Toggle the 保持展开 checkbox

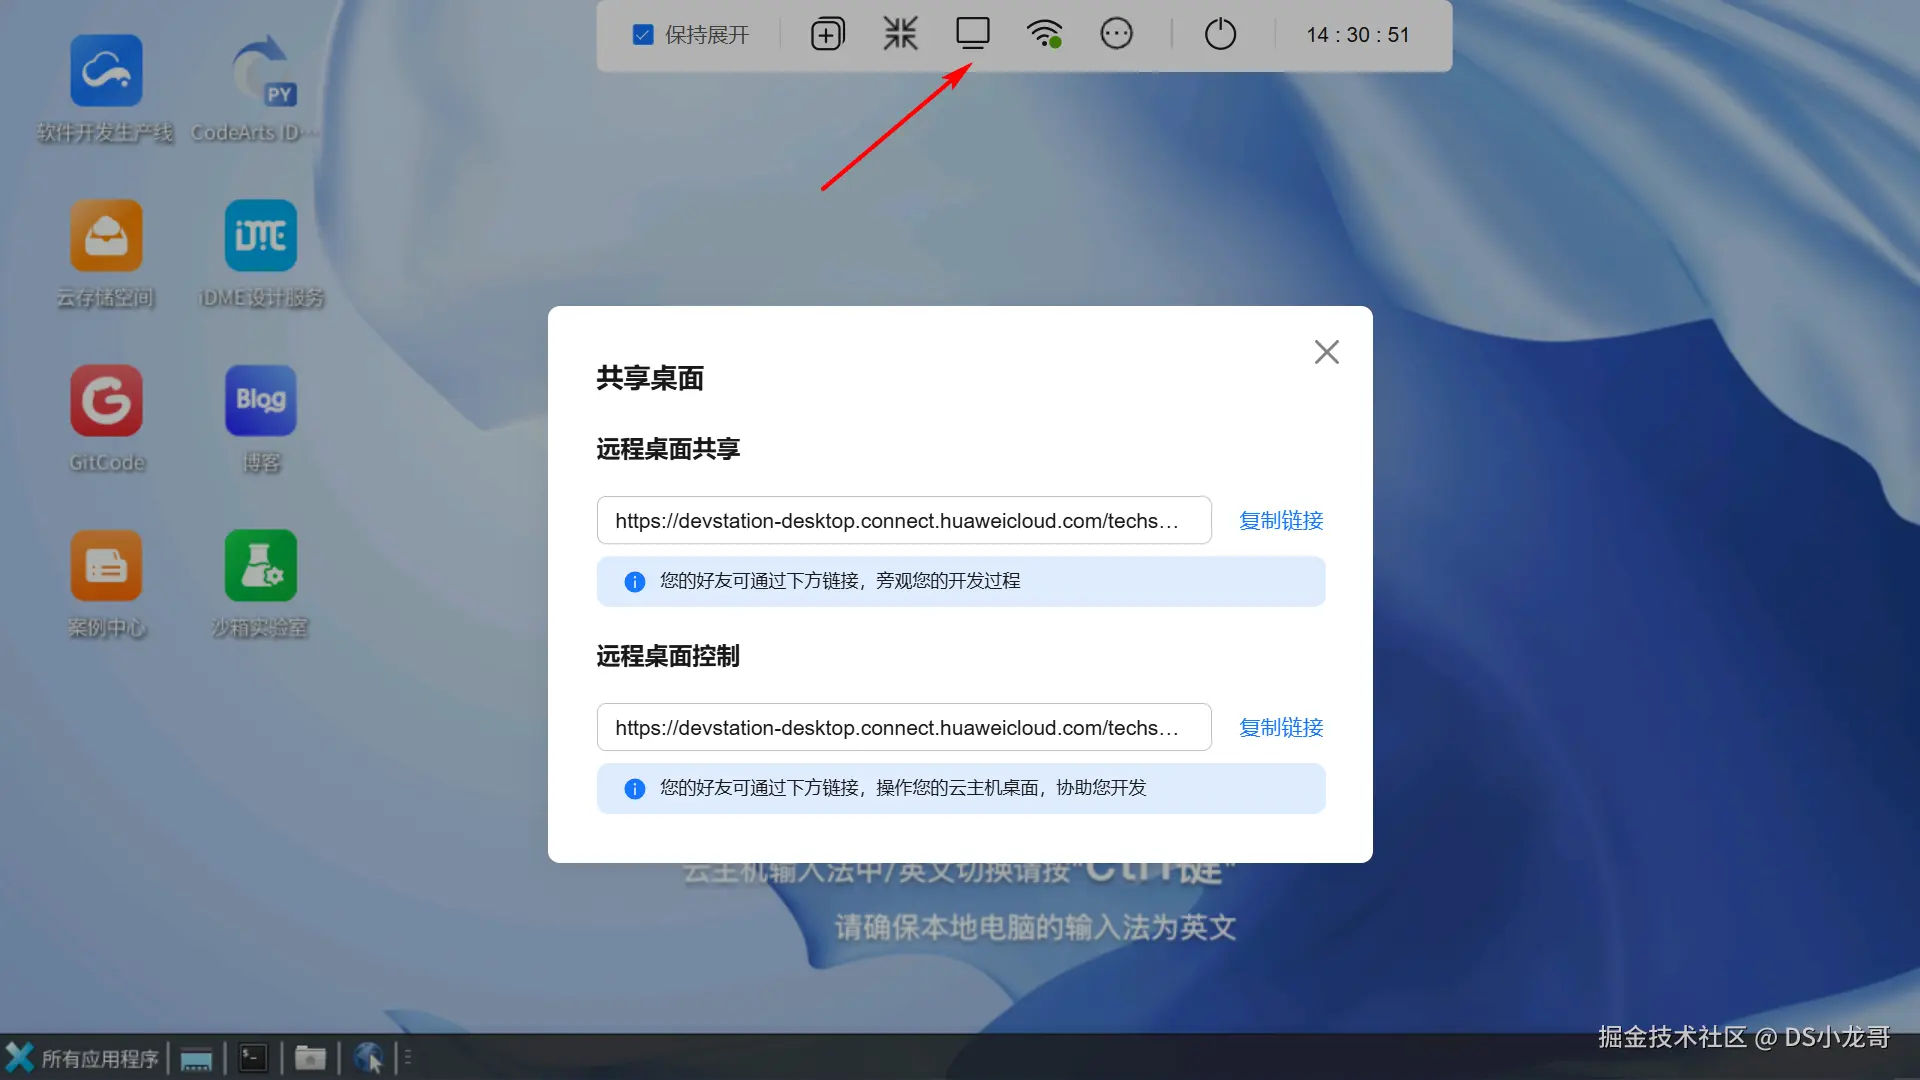point(643,35)
